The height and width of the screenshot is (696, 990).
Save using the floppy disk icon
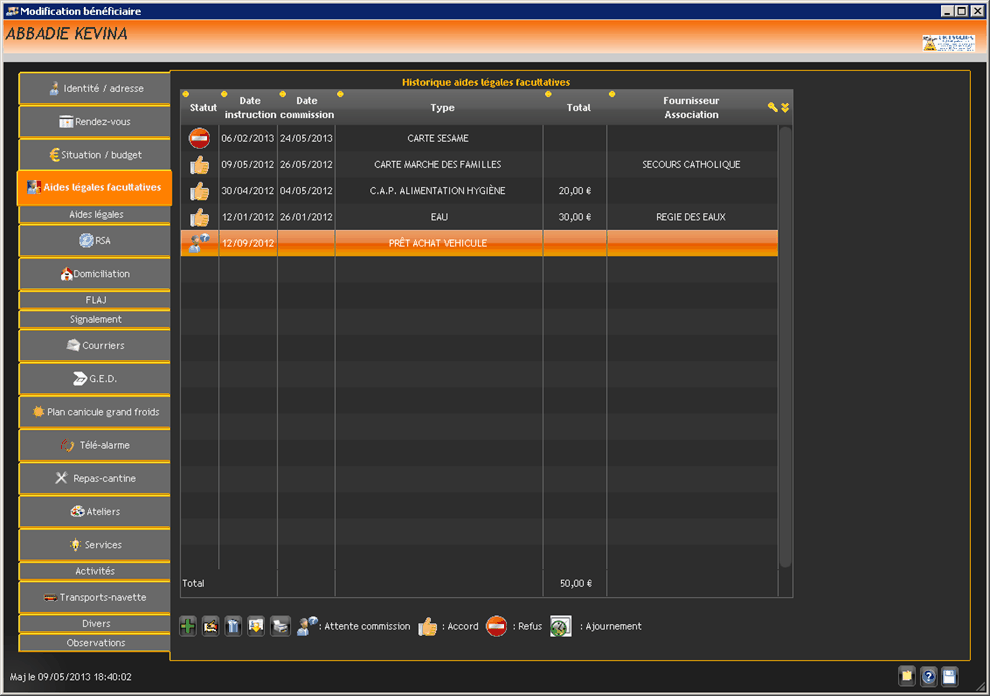coord(949,676)
